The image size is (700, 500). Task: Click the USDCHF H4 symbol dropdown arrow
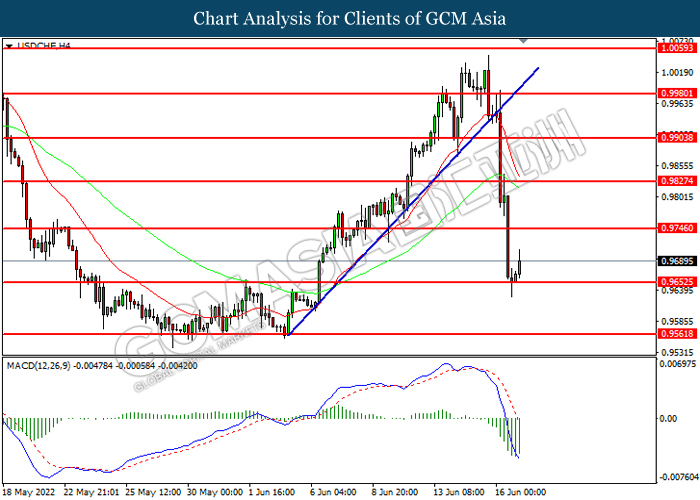point(9,46)
